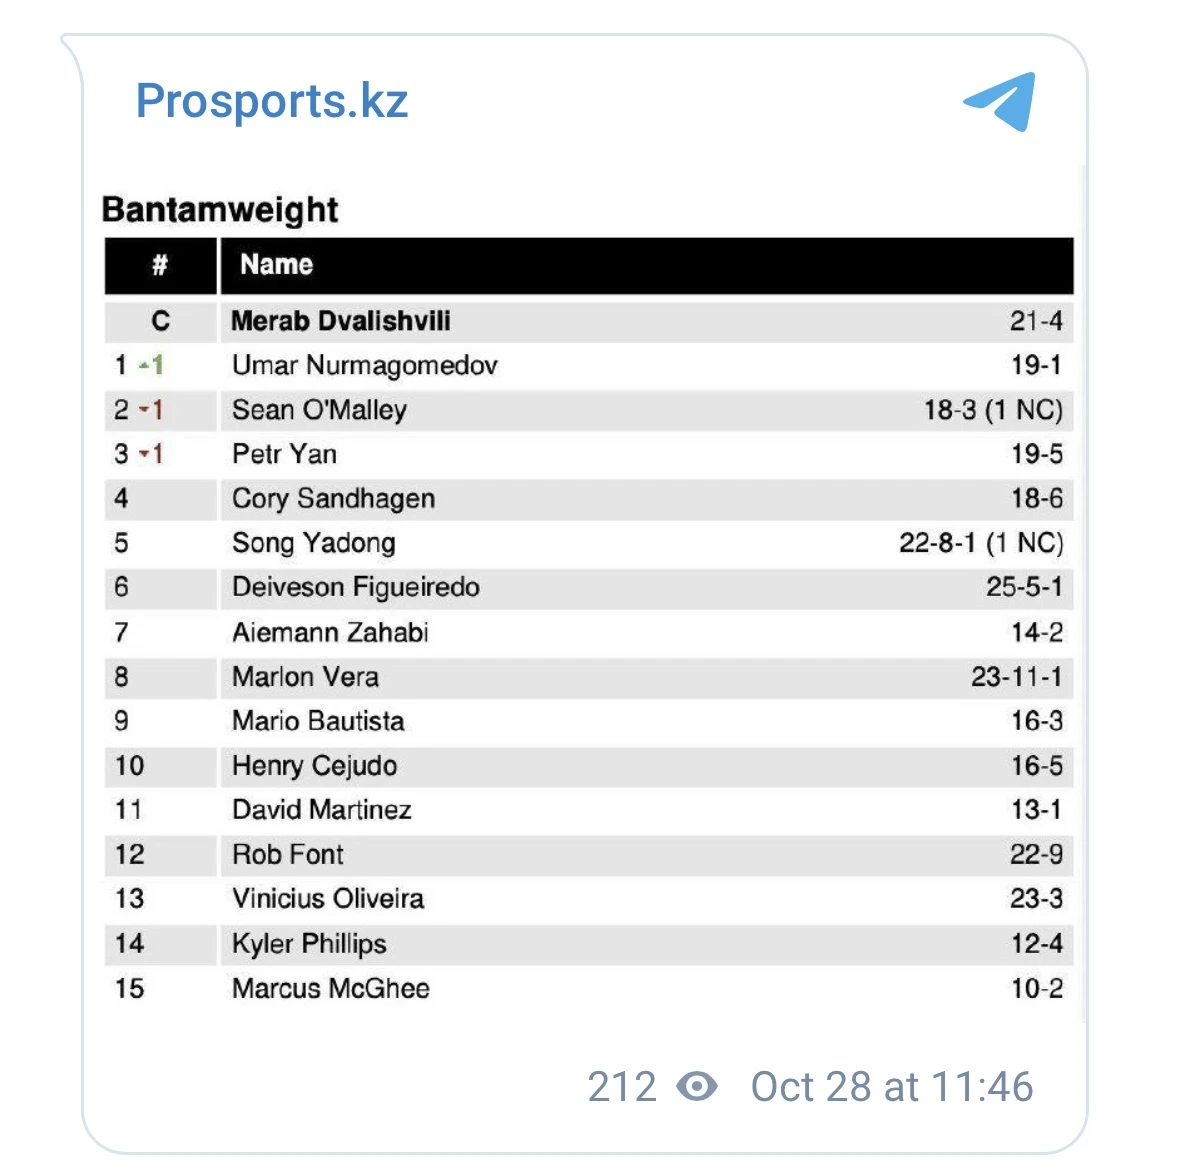Select champion Merab Dvalishvili row
This screenshot has width=1179, height=1176.
pos(341,321)
